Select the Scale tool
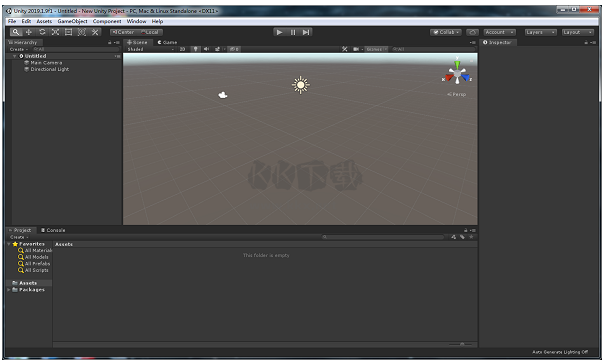The image size is (607, 364). [55, 32]
